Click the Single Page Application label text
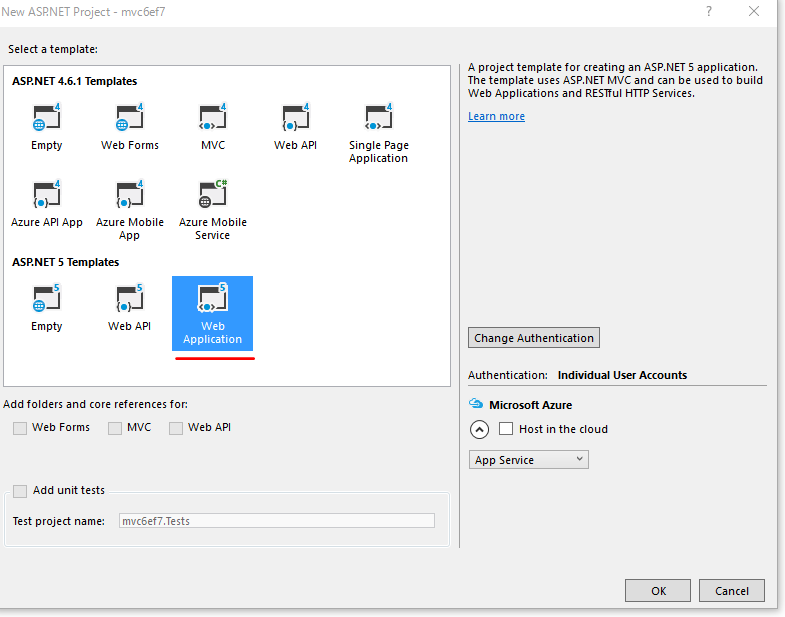Image resolution: width=785 pixels, height=617 pixels. [x=378, y=152]
